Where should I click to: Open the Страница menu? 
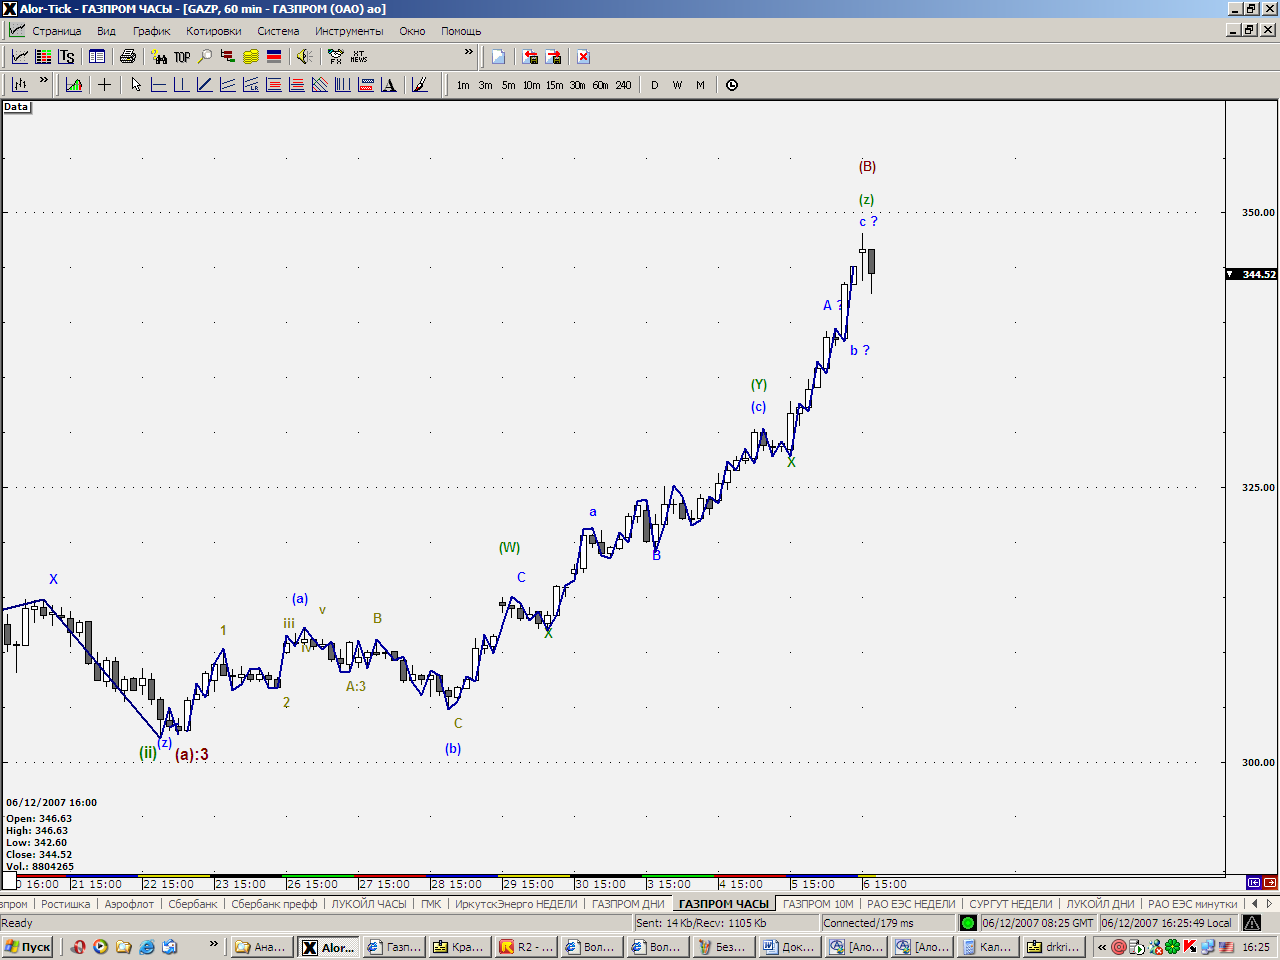(56, 31)
